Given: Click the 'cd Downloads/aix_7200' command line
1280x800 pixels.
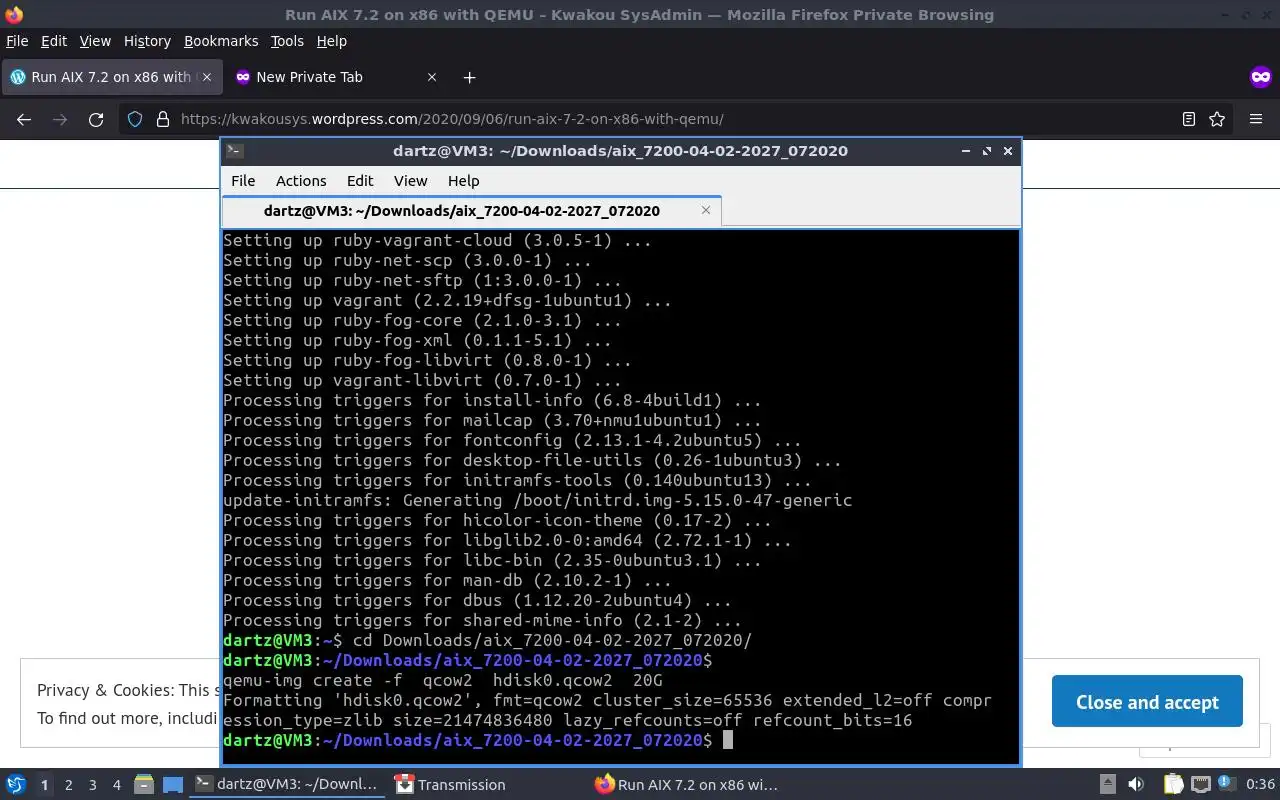Looking at the screenshot, I should pos(487,640).
